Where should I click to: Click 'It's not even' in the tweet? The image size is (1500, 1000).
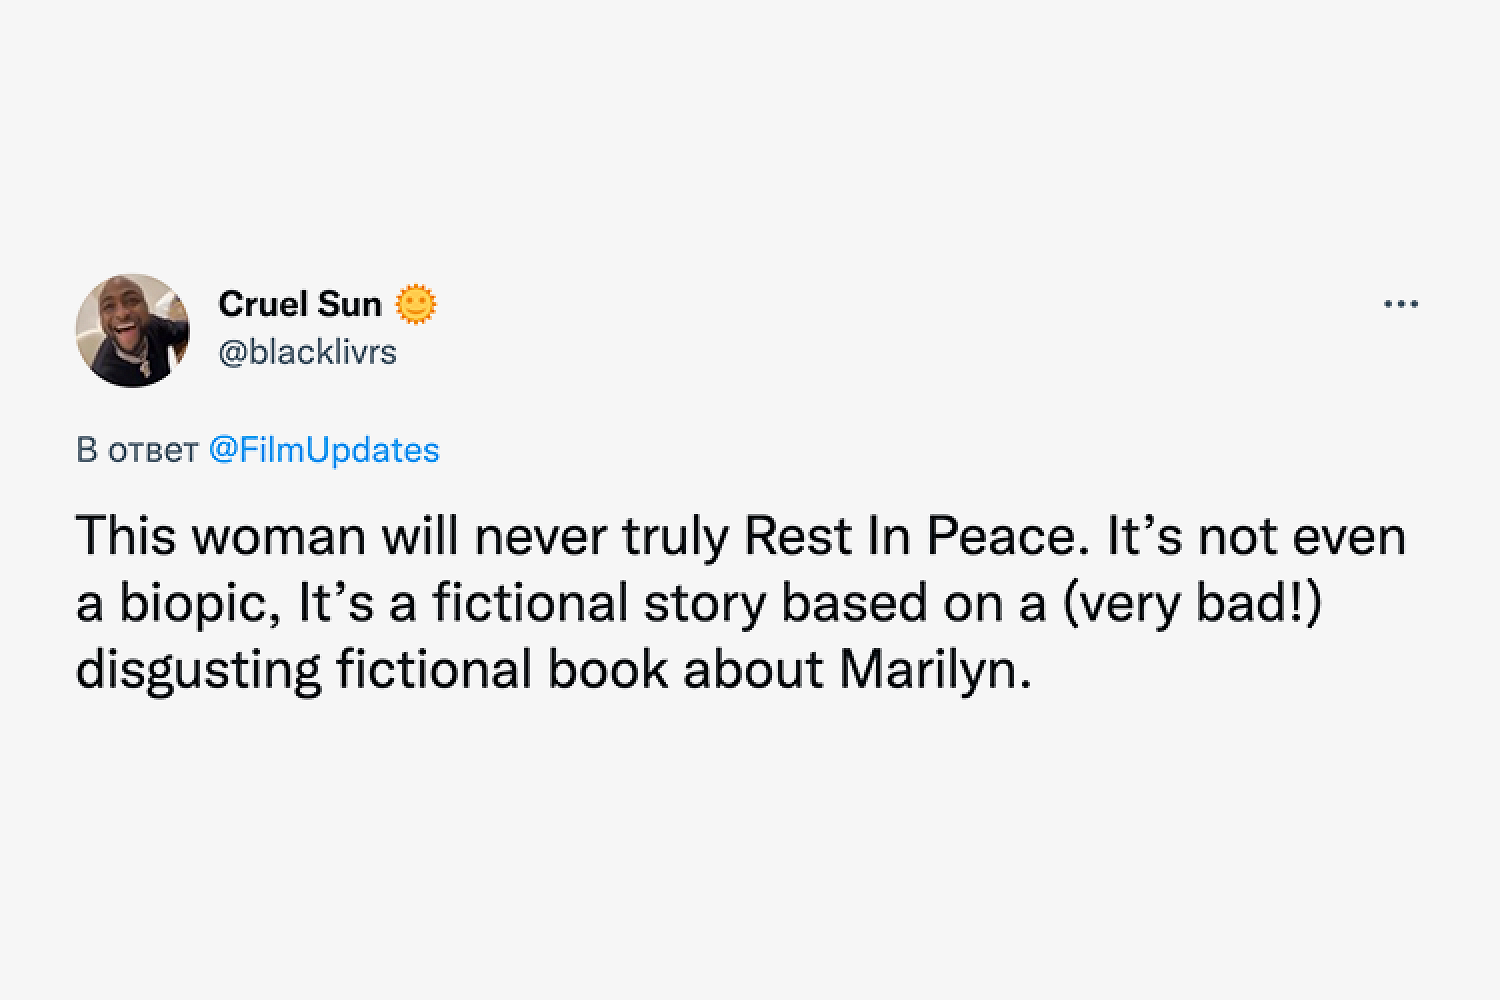[x=1256, y=537]
